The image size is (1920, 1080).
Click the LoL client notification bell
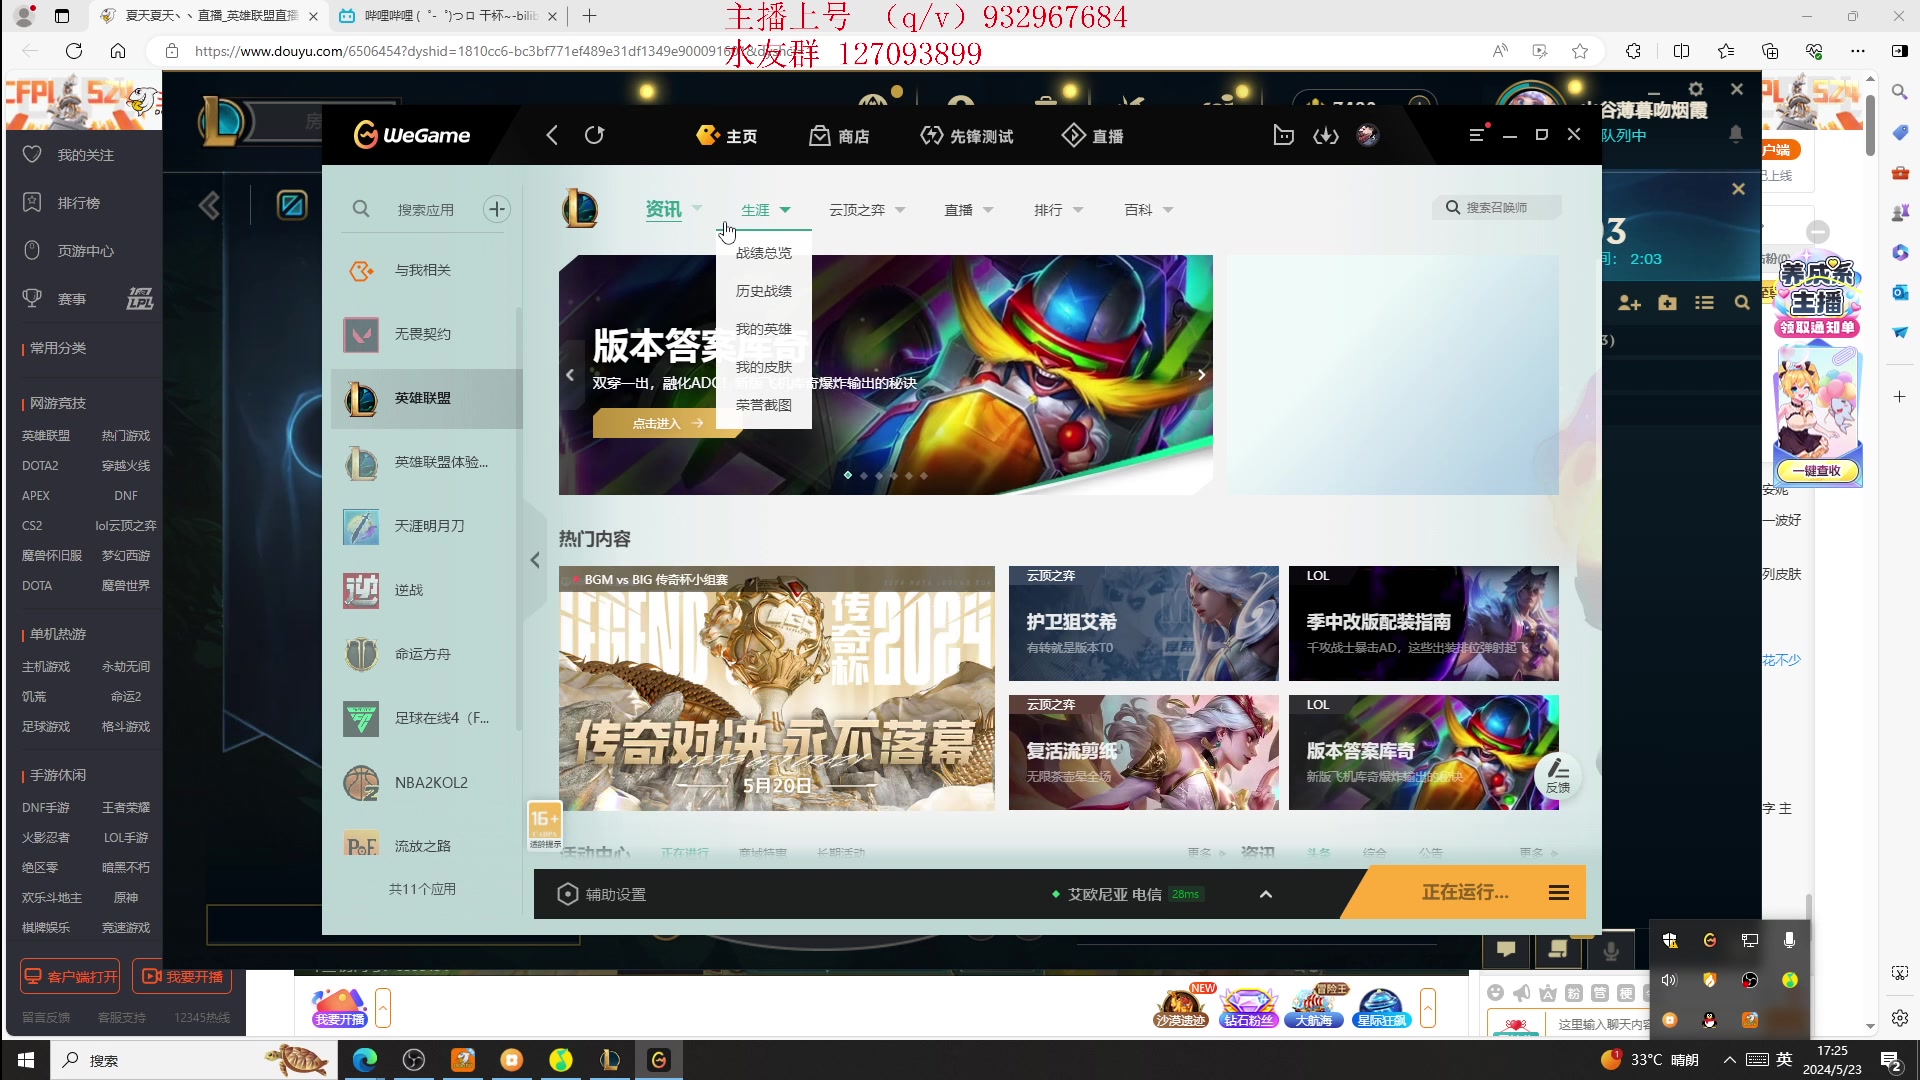1736,134
